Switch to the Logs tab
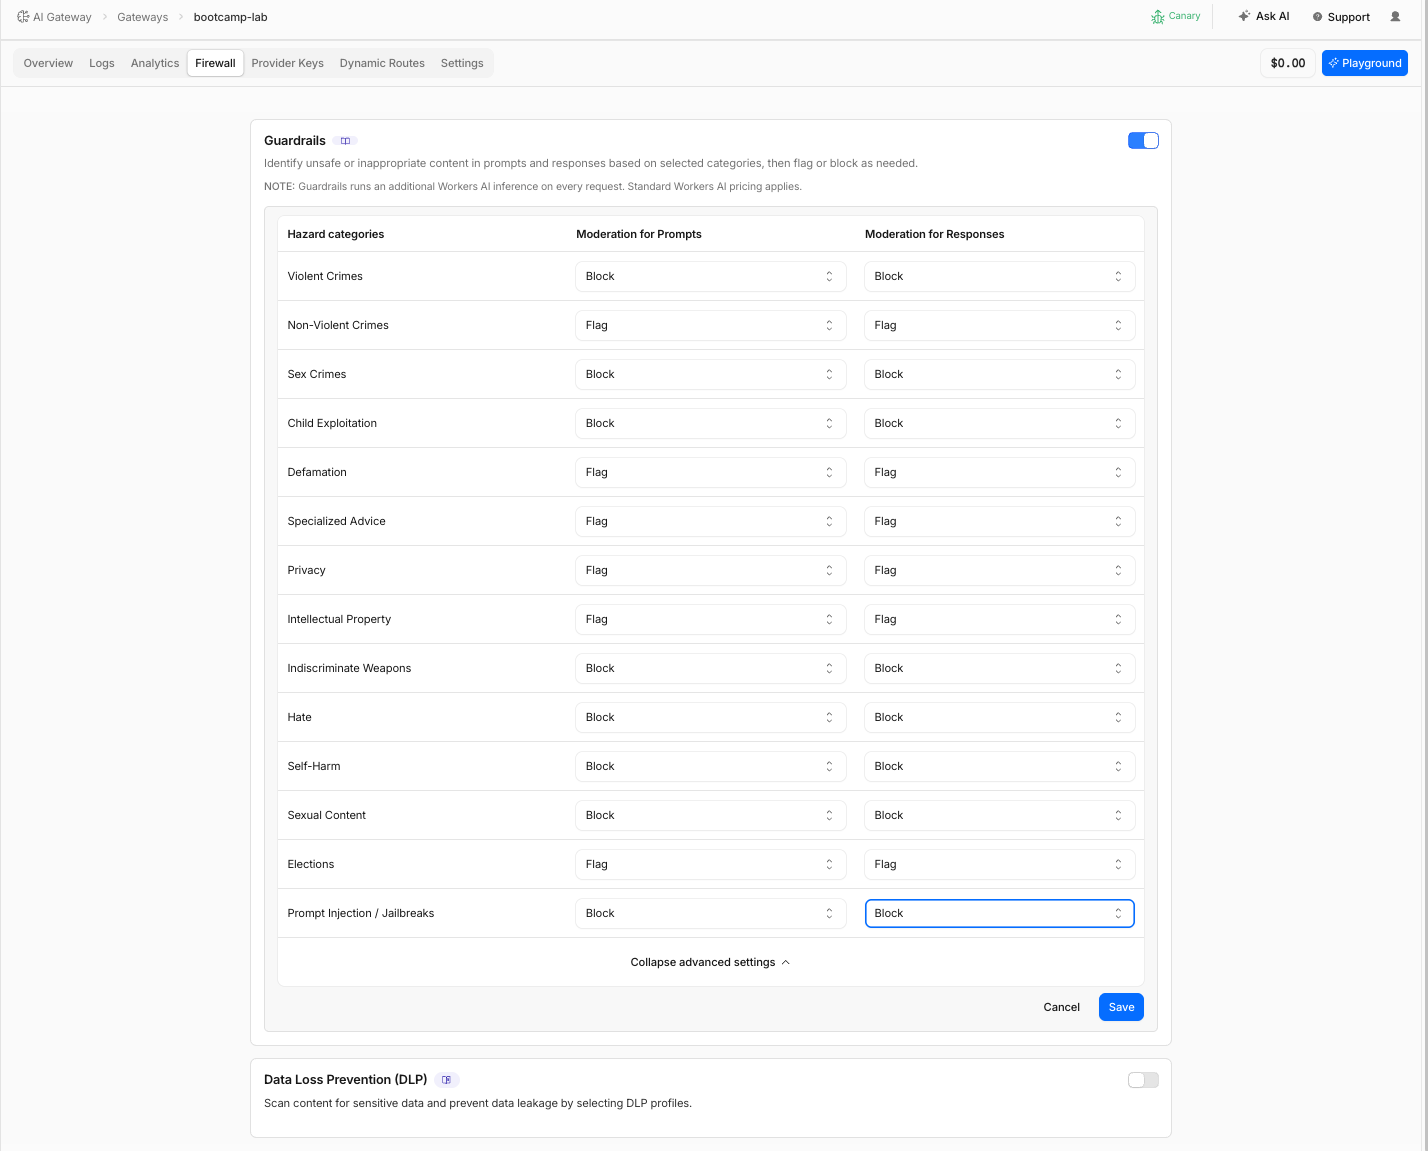This screenshot has height=1151, width=1428. 102,63
